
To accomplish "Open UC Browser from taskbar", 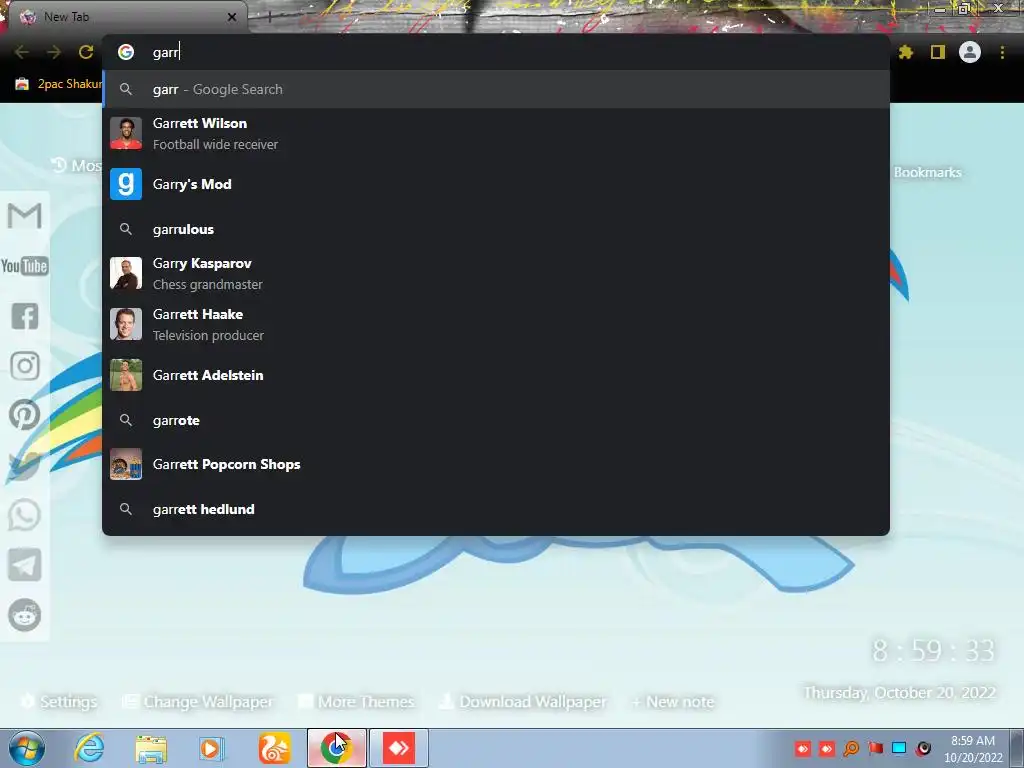I will coord(274,748).
